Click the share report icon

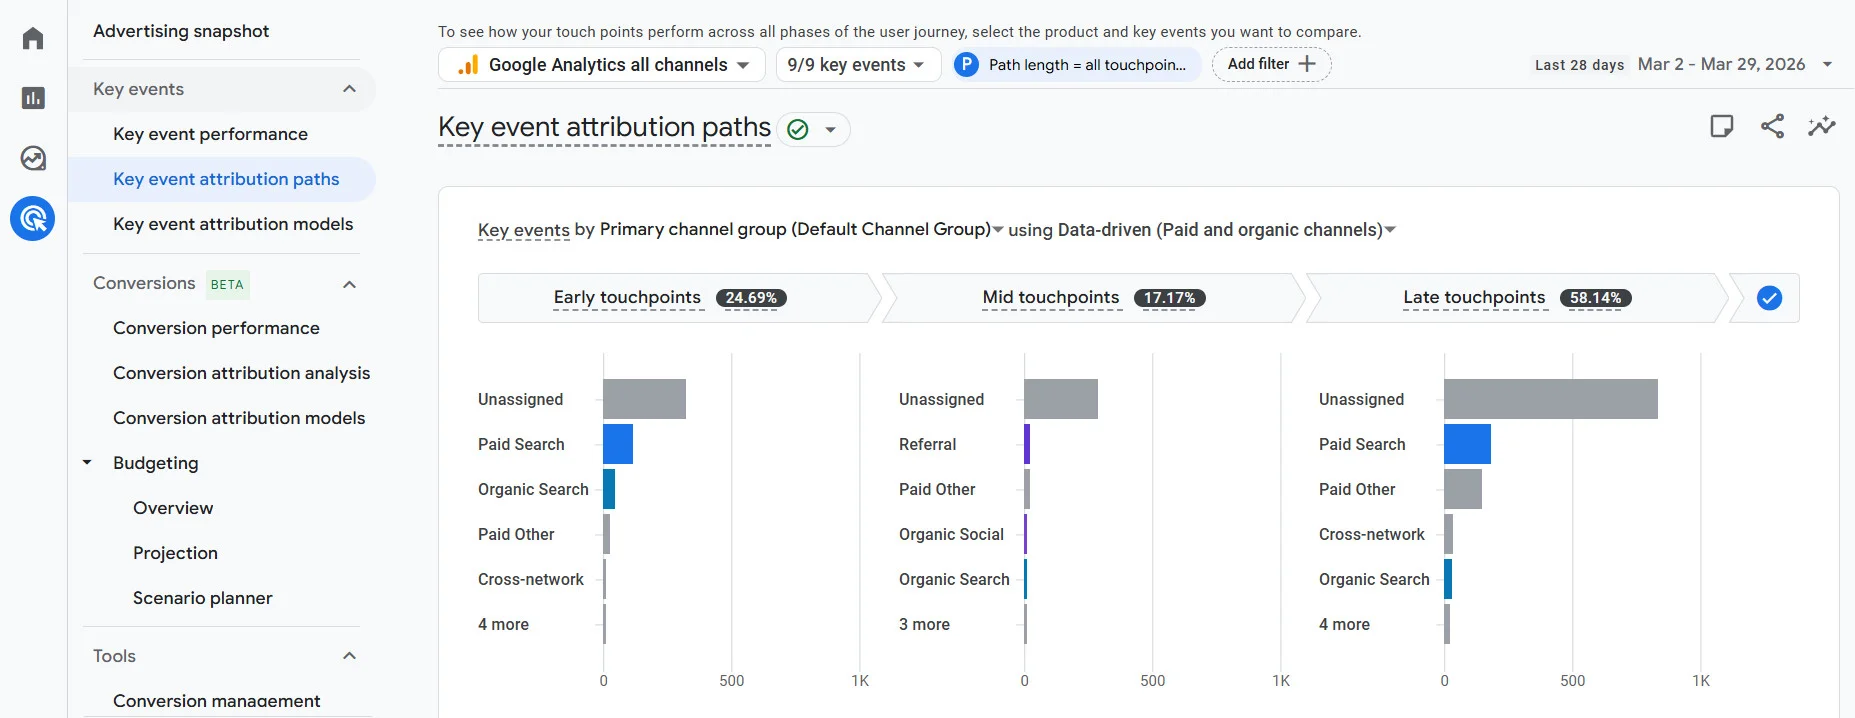tap(1772, 126)
